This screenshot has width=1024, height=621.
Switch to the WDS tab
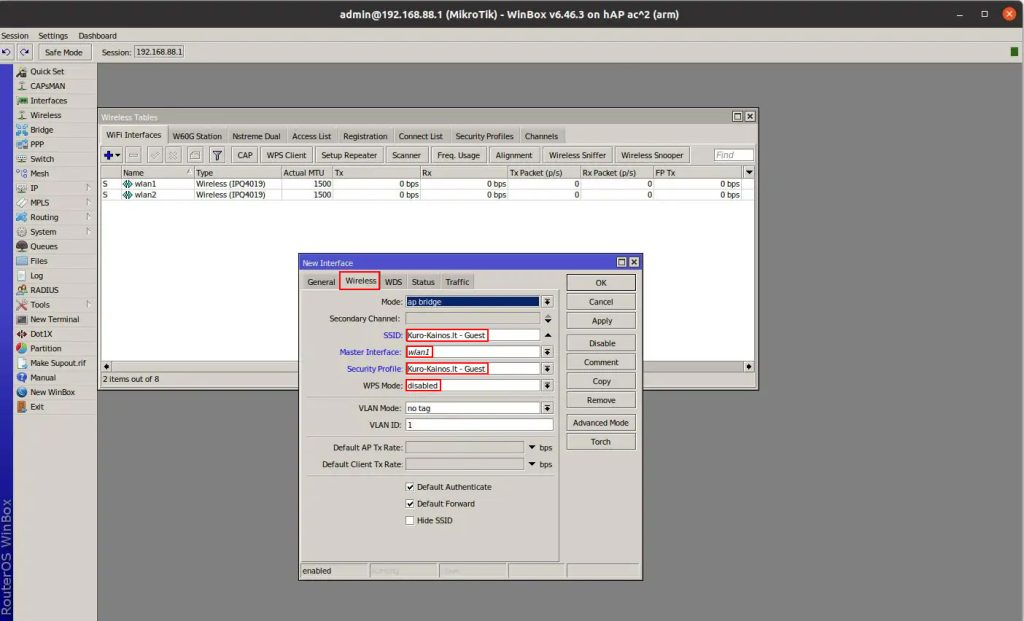(x=393, y=282)
